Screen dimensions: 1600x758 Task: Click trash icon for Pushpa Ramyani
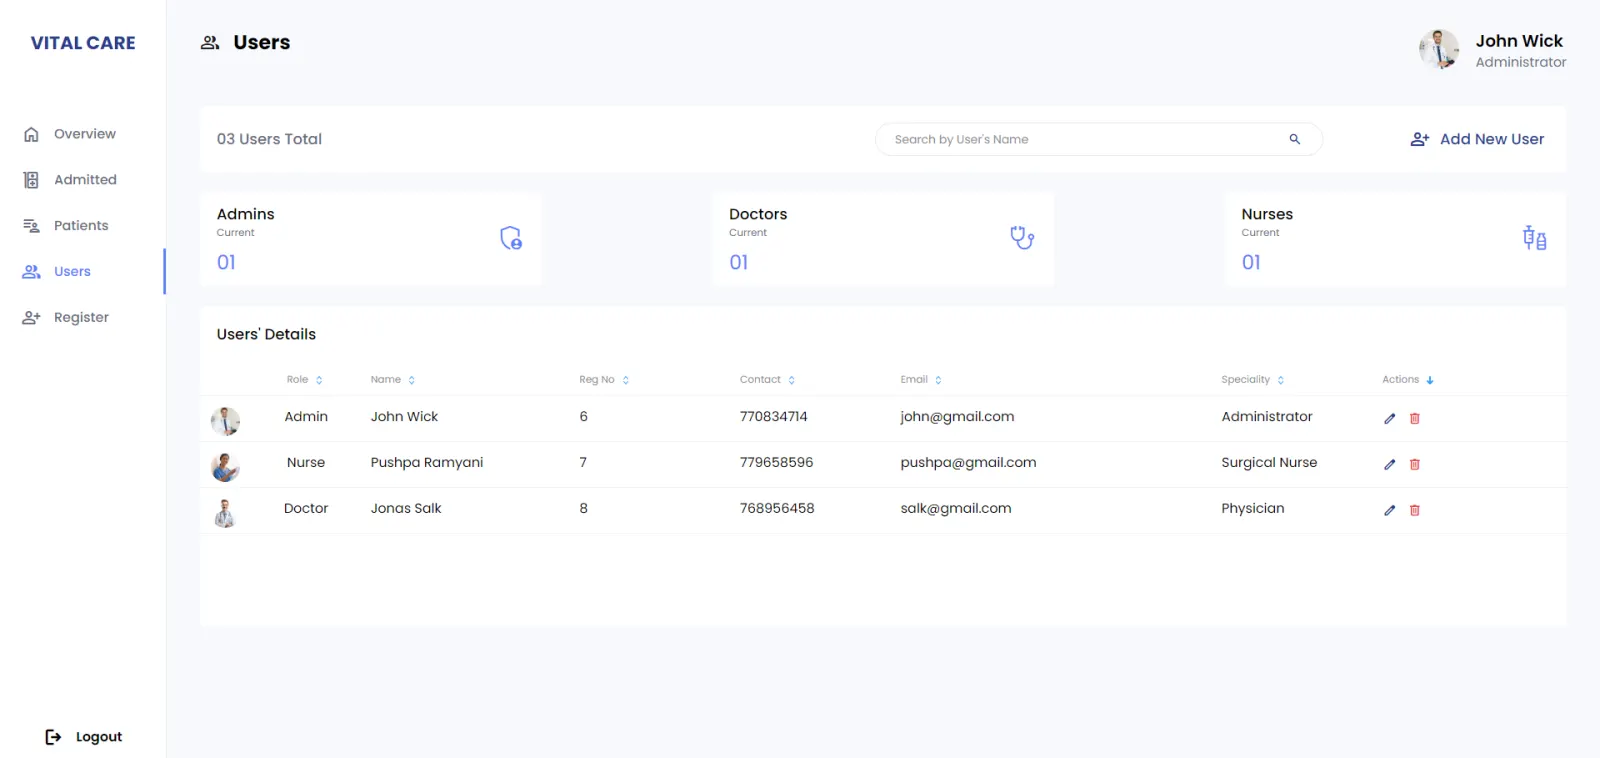pyautogui.click(x=1415, y=464)
